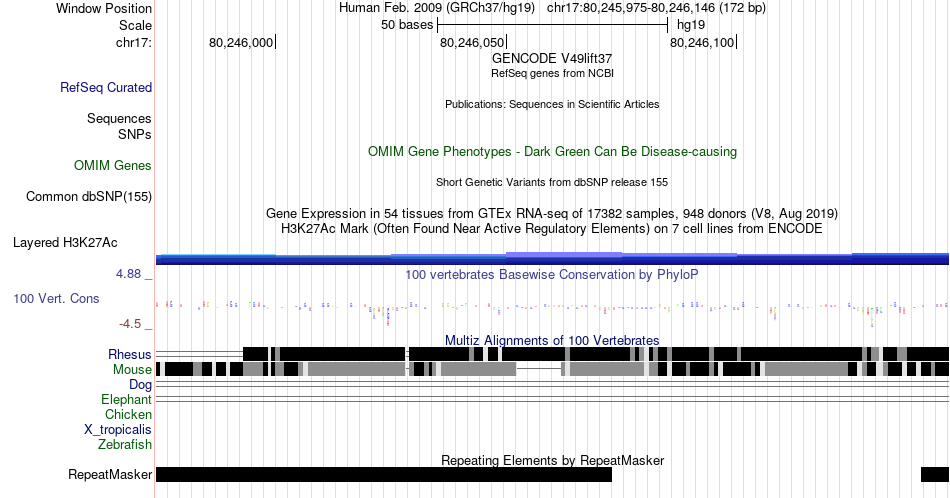950x498 pixels.
Task: Click the -4.5 PhyloP lower value
Action: [130, 324]
